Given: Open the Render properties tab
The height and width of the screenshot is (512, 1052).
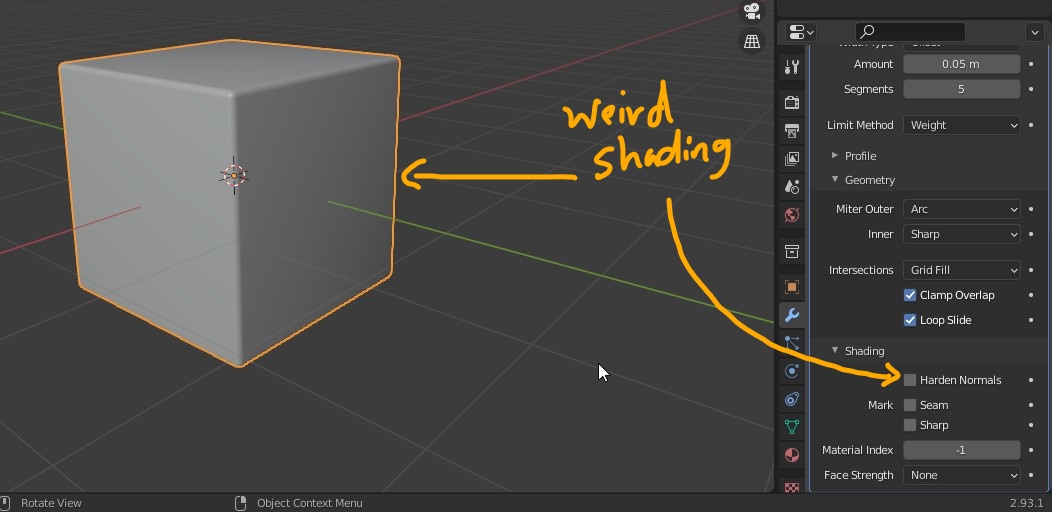Looking at the screenshot, I should 792,102.
